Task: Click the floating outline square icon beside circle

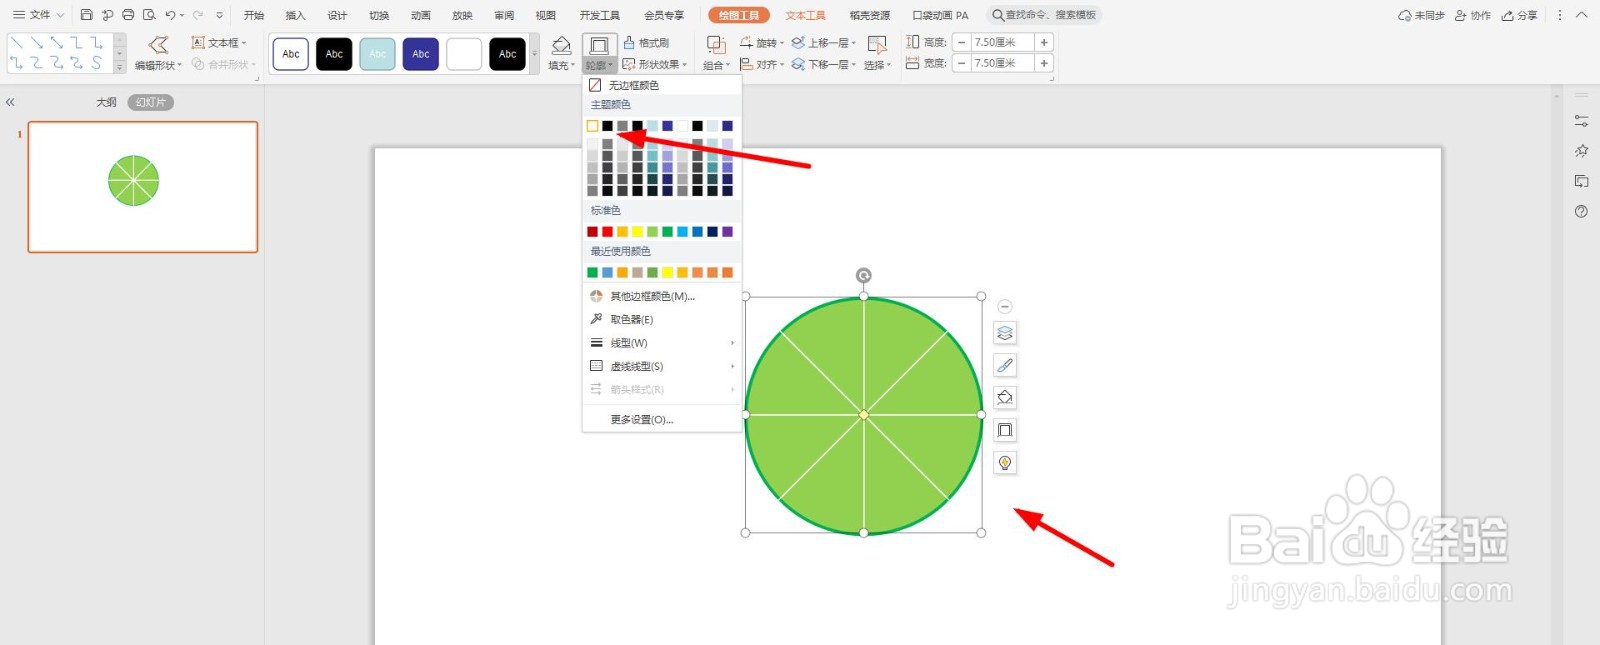Action: 1005,430
